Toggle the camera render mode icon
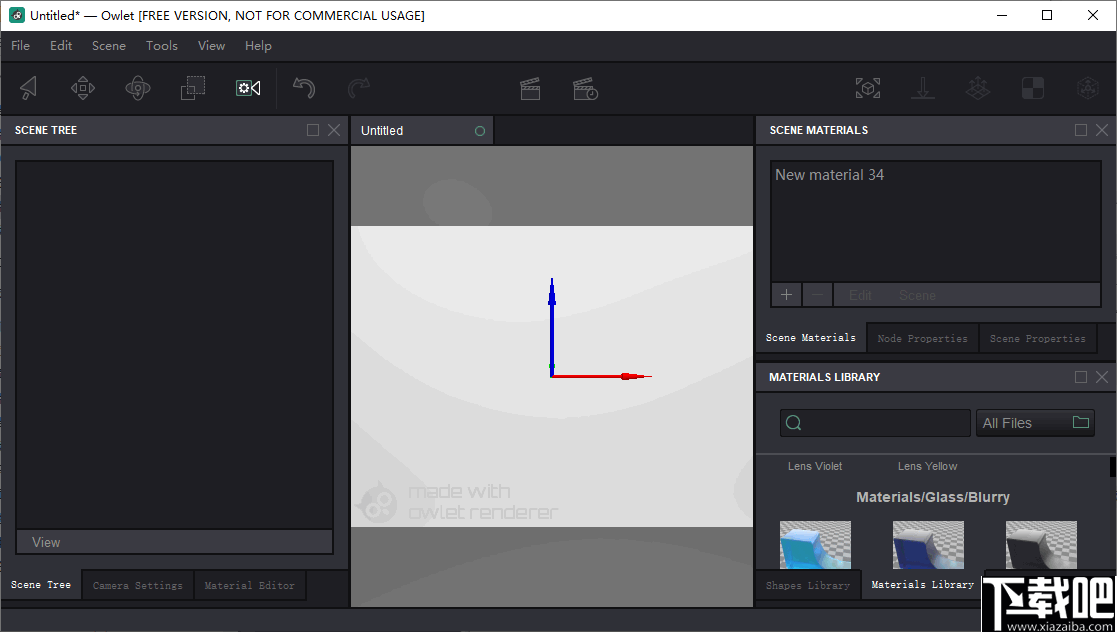Screen dimensions: 1117x632 point(248,87)
